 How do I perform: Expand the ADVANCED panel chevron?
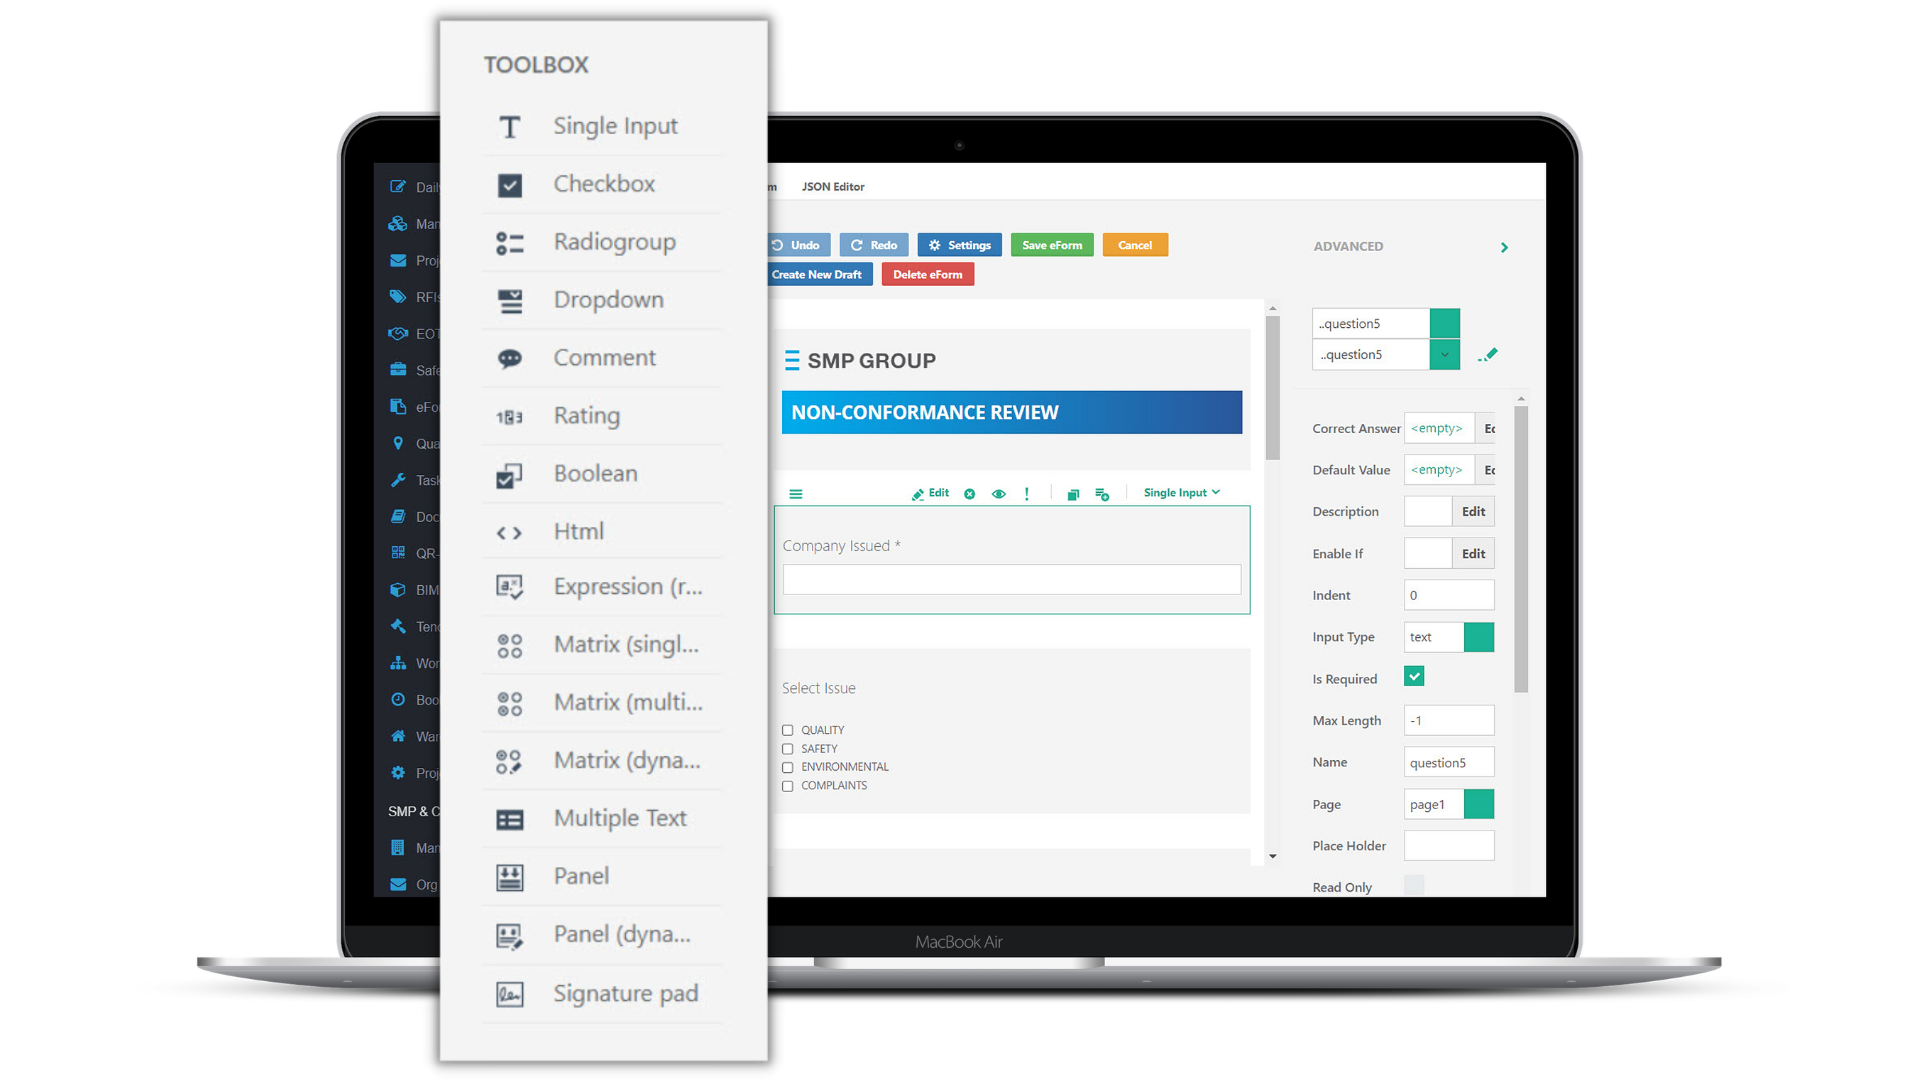coord(1503,247)
